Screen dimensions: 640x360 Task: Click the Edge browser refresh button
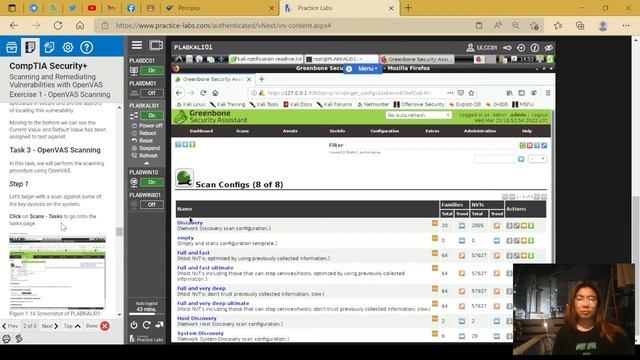[x=58, y=25]
